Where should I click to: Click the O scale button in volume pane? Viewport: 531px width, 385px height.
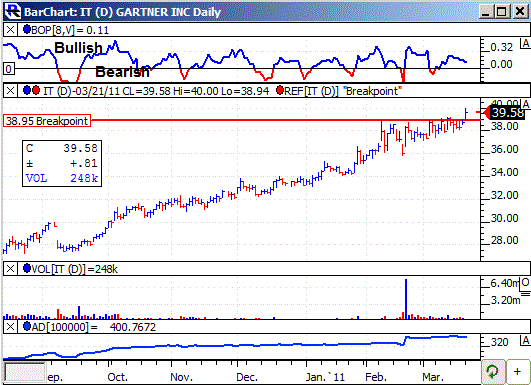point(525,282)
